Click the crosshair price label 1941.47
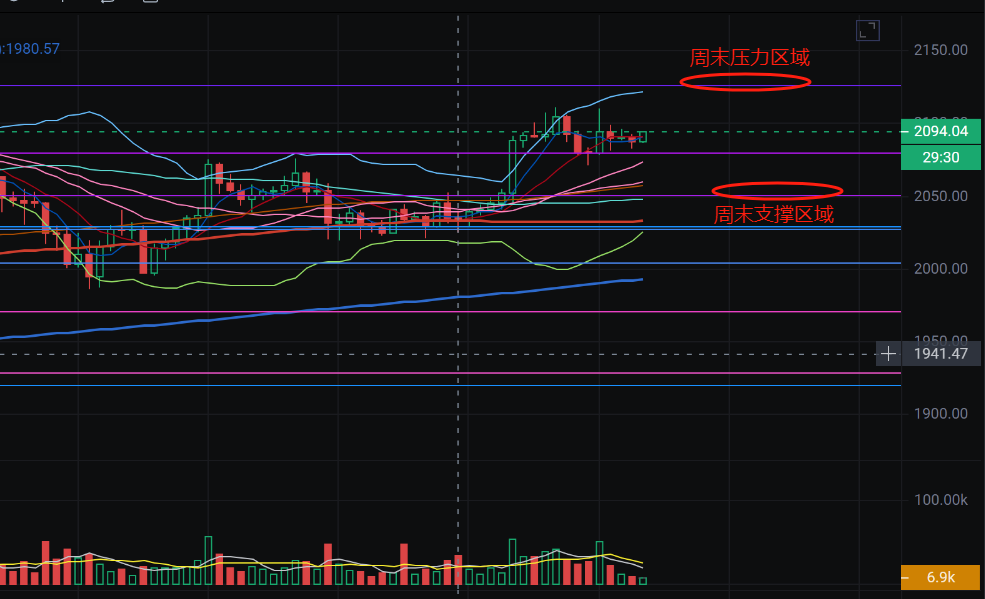 [940, 354]
